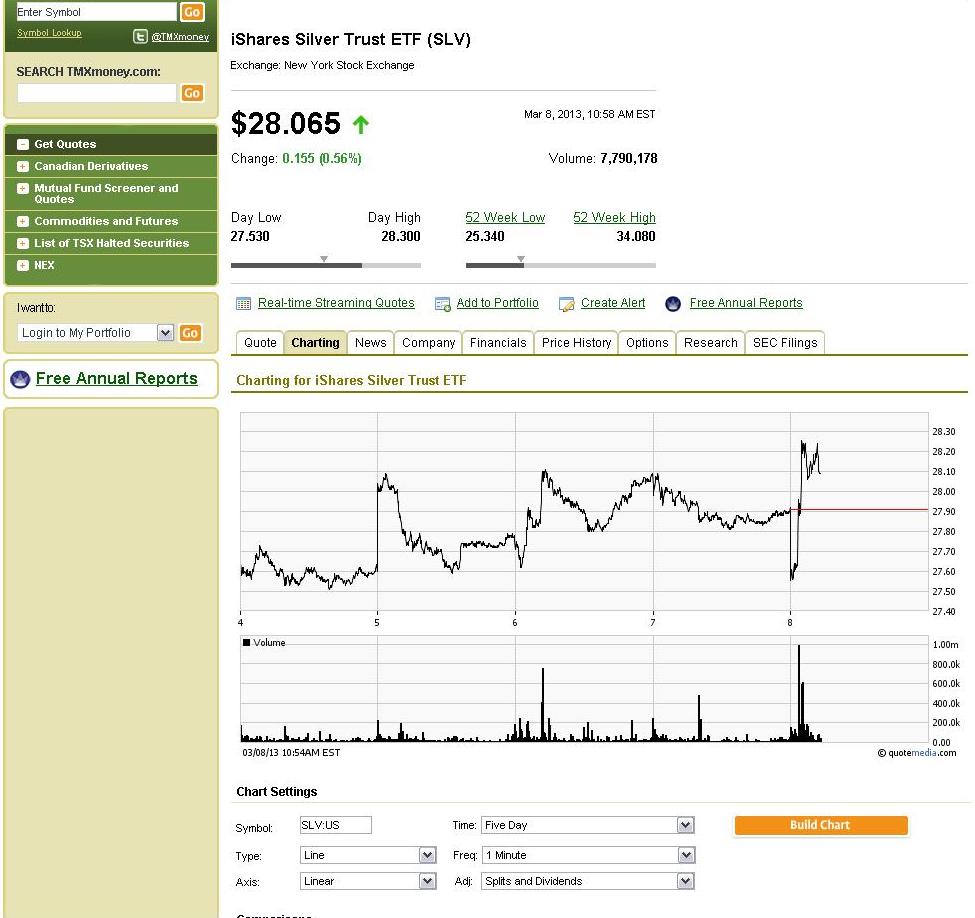
Task: Select the Charting tab
Action: point(315,343)
